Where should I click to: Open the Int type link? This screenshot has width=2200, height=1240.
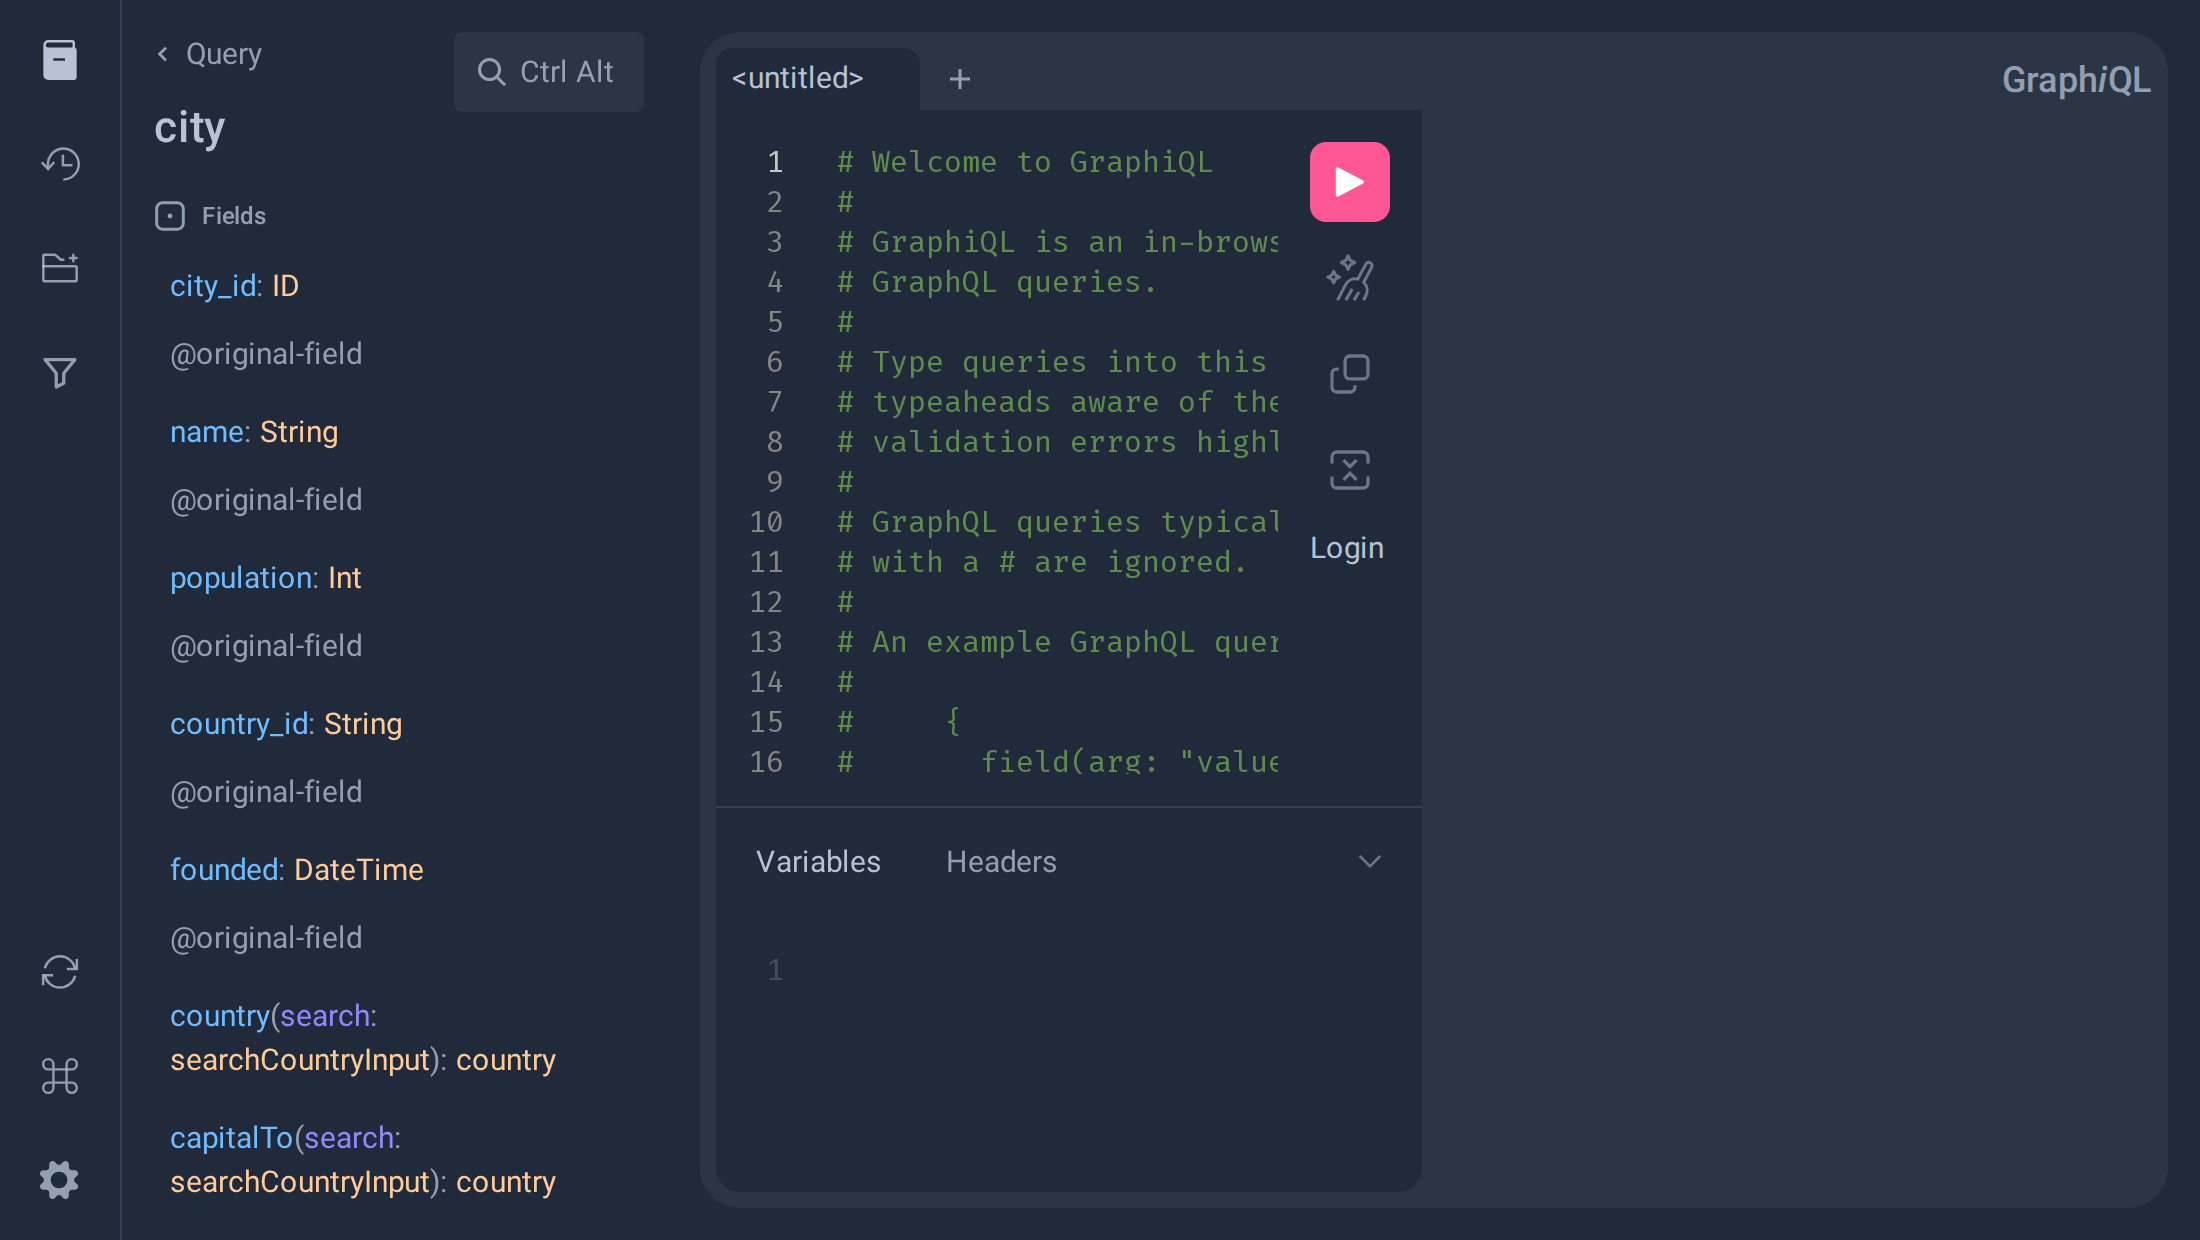(344, 578)
